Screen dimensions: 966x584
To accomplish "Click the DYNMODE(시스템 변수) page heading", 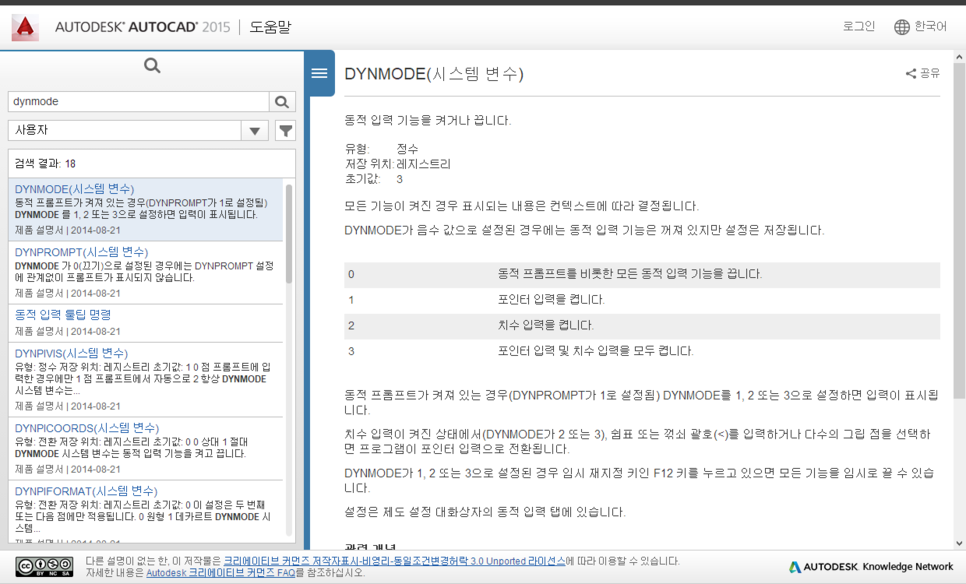I will (434, 74).
